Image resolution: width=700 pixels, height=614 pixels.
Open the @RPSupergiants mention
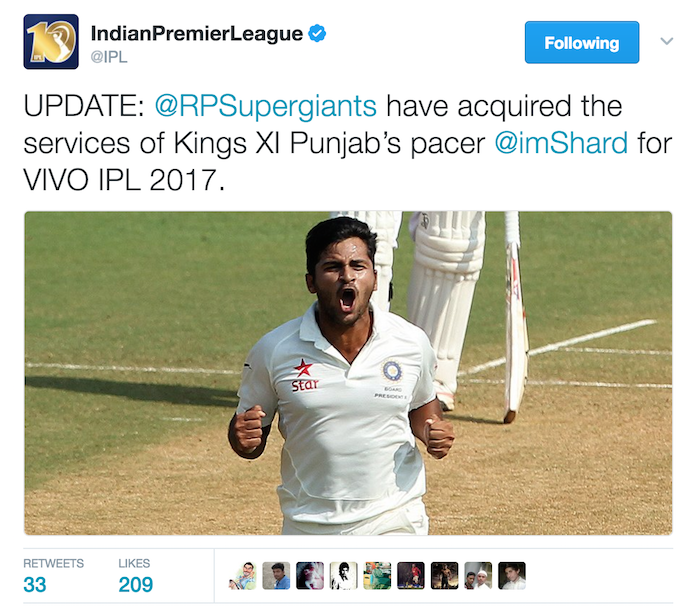(266, 107)
